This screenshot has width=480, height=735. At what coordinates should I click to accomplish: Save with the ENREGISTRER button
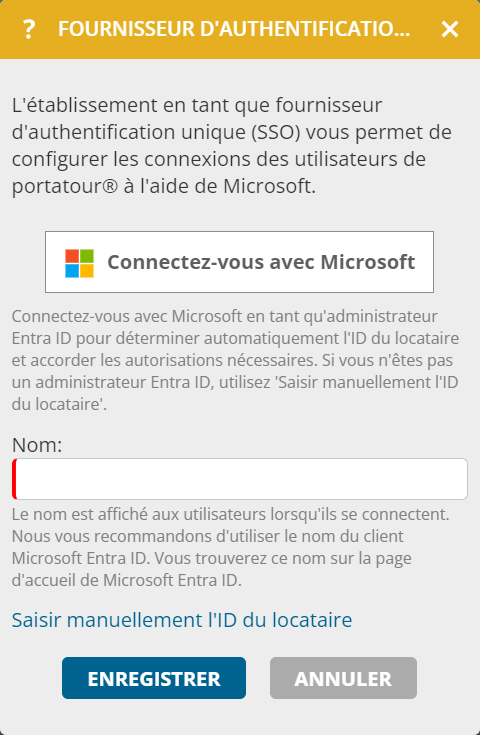click(154, 678)
